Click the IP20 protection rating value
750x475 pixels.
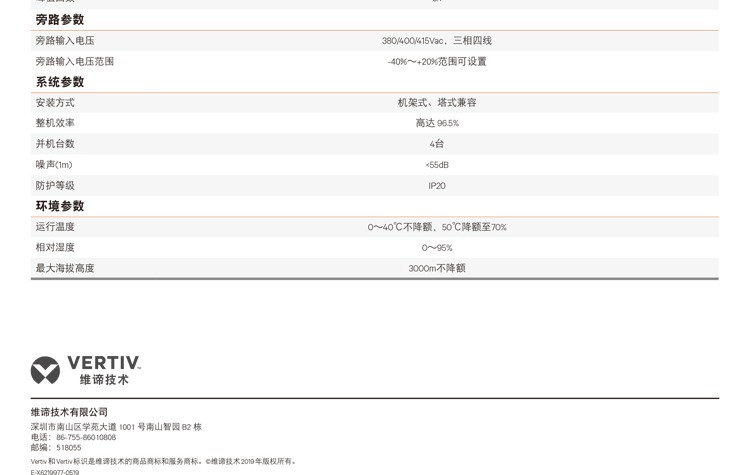(x=437, y=186)
